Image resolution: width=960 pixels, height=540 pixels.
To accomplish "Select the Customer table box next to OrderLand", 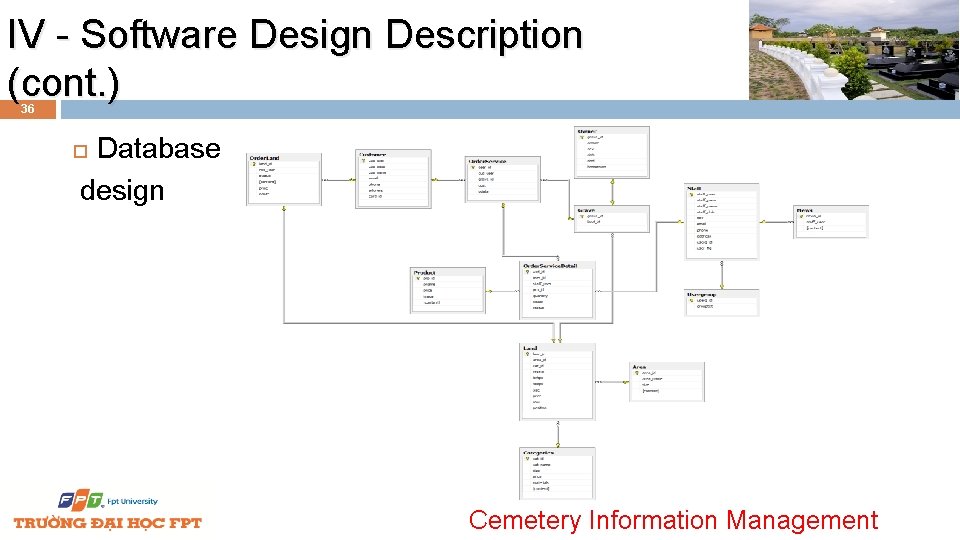I will click(393, 179).
